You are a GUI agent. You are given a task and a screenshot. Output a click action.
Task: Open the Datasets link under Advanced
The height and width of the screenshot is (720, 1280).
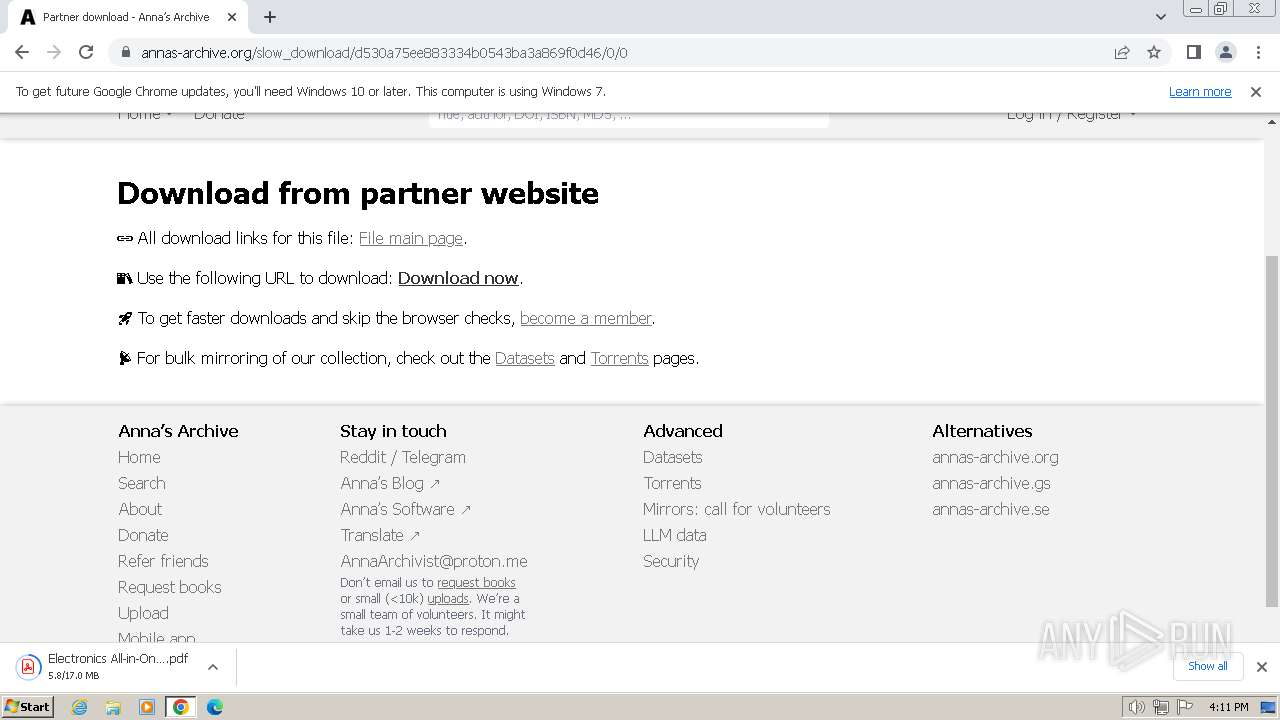(672, 457)
